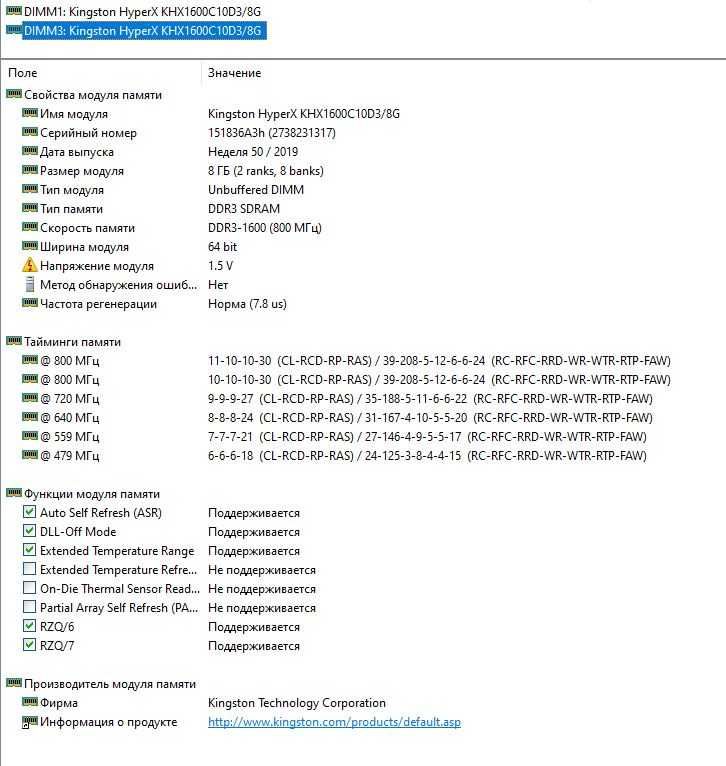This screenshot has height=766, width=726.
Task: Click the icon next to Тип памяти
Action: pos(30,208)
